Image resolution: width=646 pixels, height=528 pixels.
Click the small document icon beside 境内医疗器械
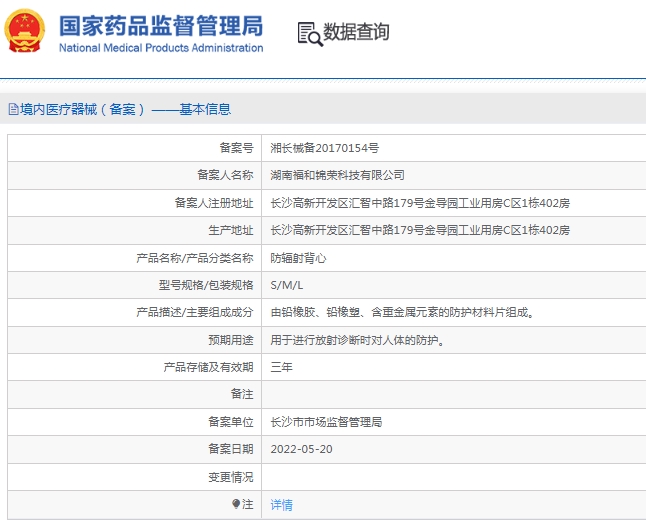tap(14, 109)
